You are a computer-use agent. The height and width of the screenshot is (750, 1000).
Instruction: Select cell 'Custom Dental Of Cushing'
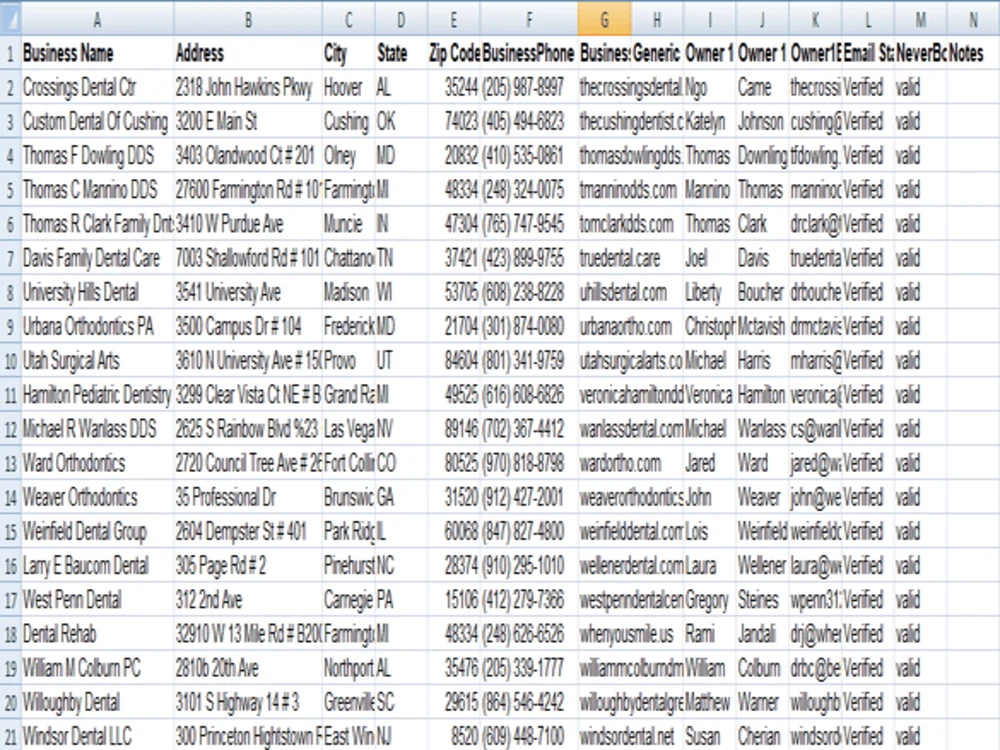(96, 121)
